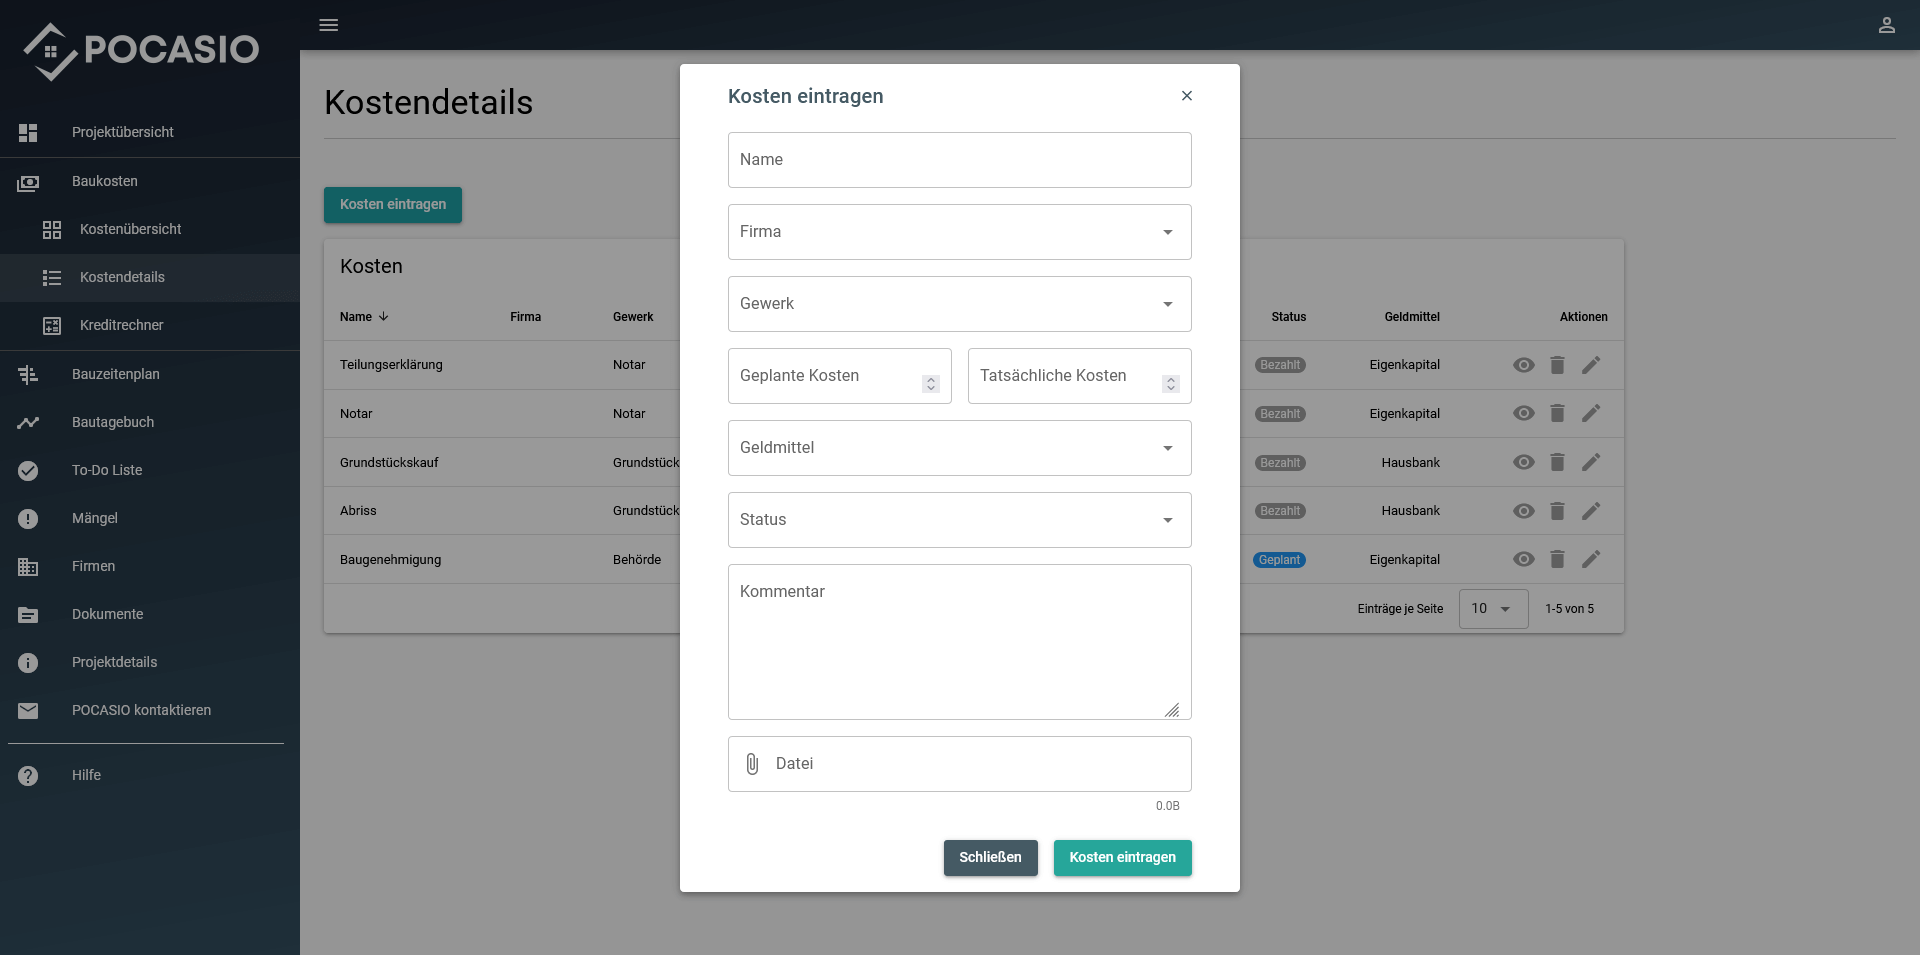The image size is (1920, 955).
Task: Click the Name input field
Action: coord(960,160)
